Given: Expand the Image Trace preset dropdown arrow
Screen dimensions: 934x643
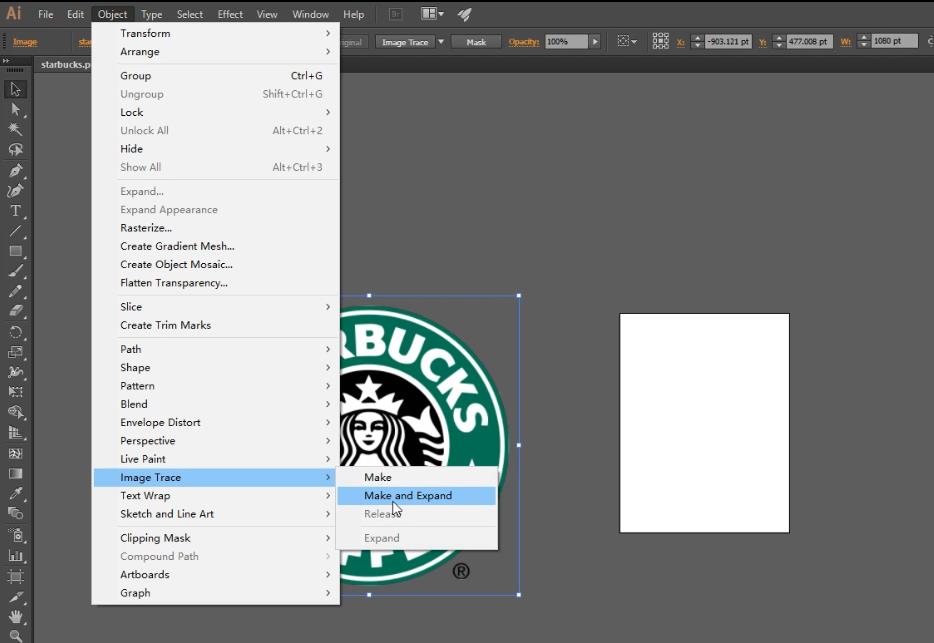Looking at the screenshot, I should [x=441, y=42].
